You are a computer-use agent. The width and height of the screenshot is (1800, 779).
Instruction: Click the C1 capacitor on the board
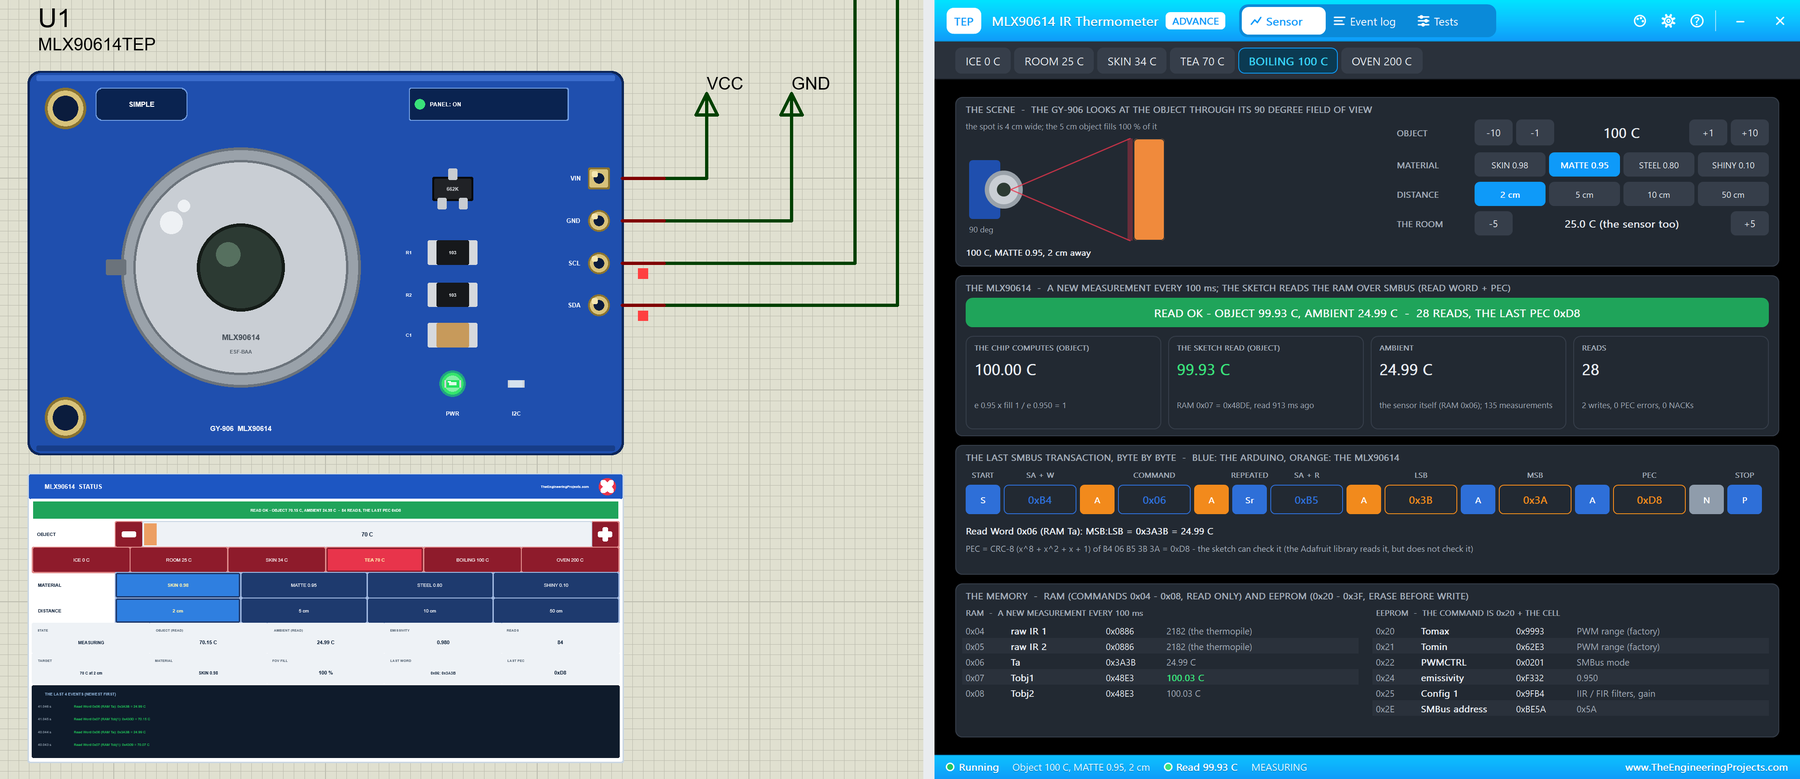tap(452, 335)
